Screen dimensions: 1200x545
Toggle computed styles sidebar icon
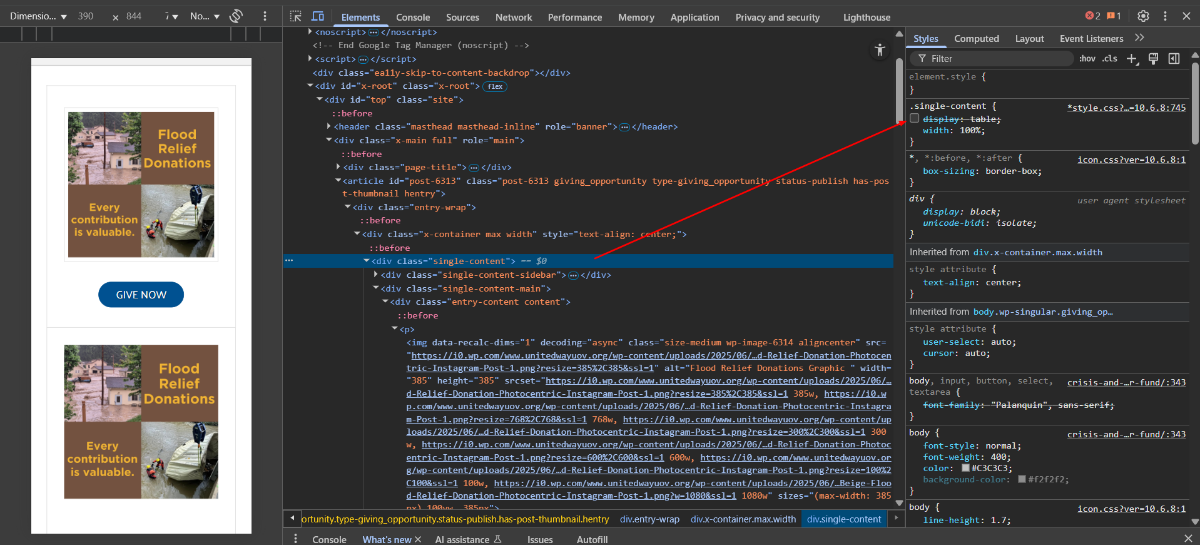1173,59
